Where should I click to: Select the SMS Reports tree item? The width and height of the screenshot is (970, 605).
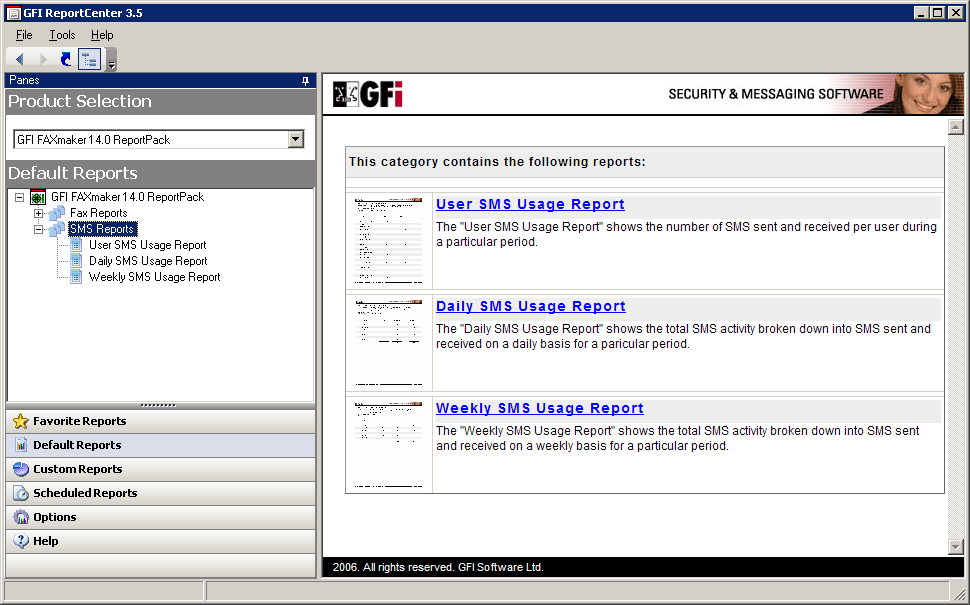[103, 229]
